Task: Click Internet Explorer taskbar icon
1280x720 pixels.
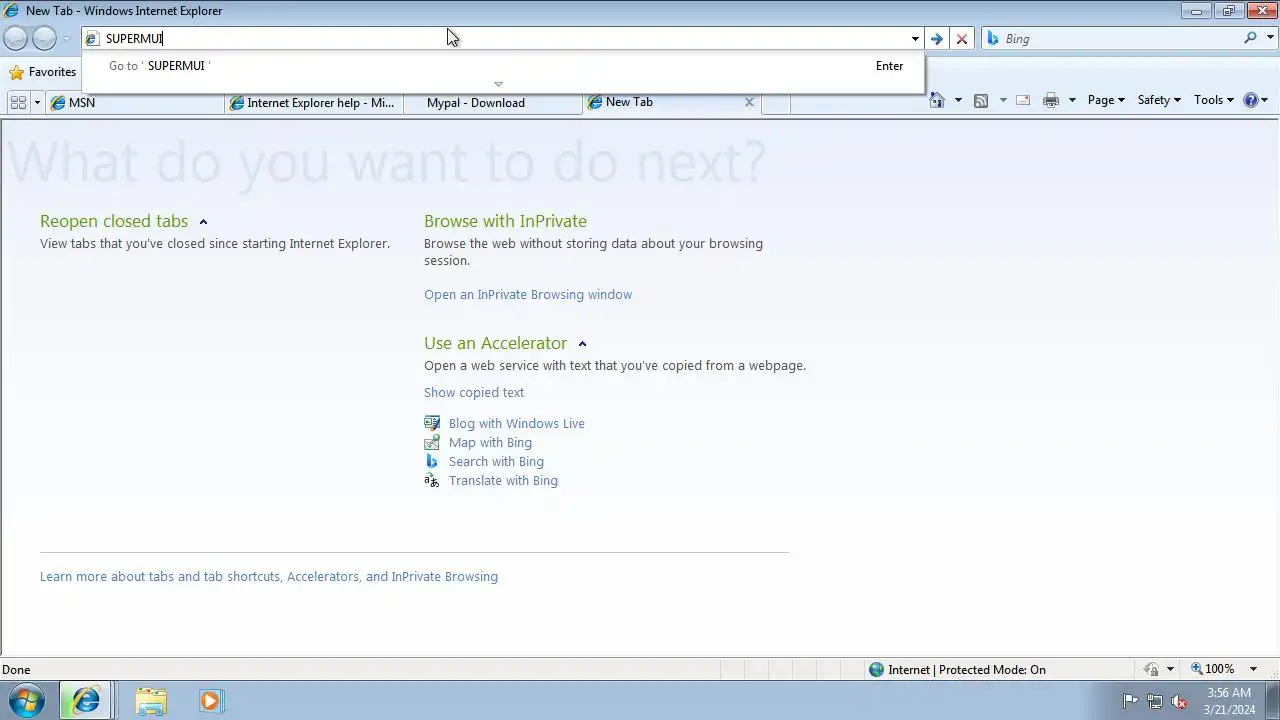Action: [x=86, y=701]
